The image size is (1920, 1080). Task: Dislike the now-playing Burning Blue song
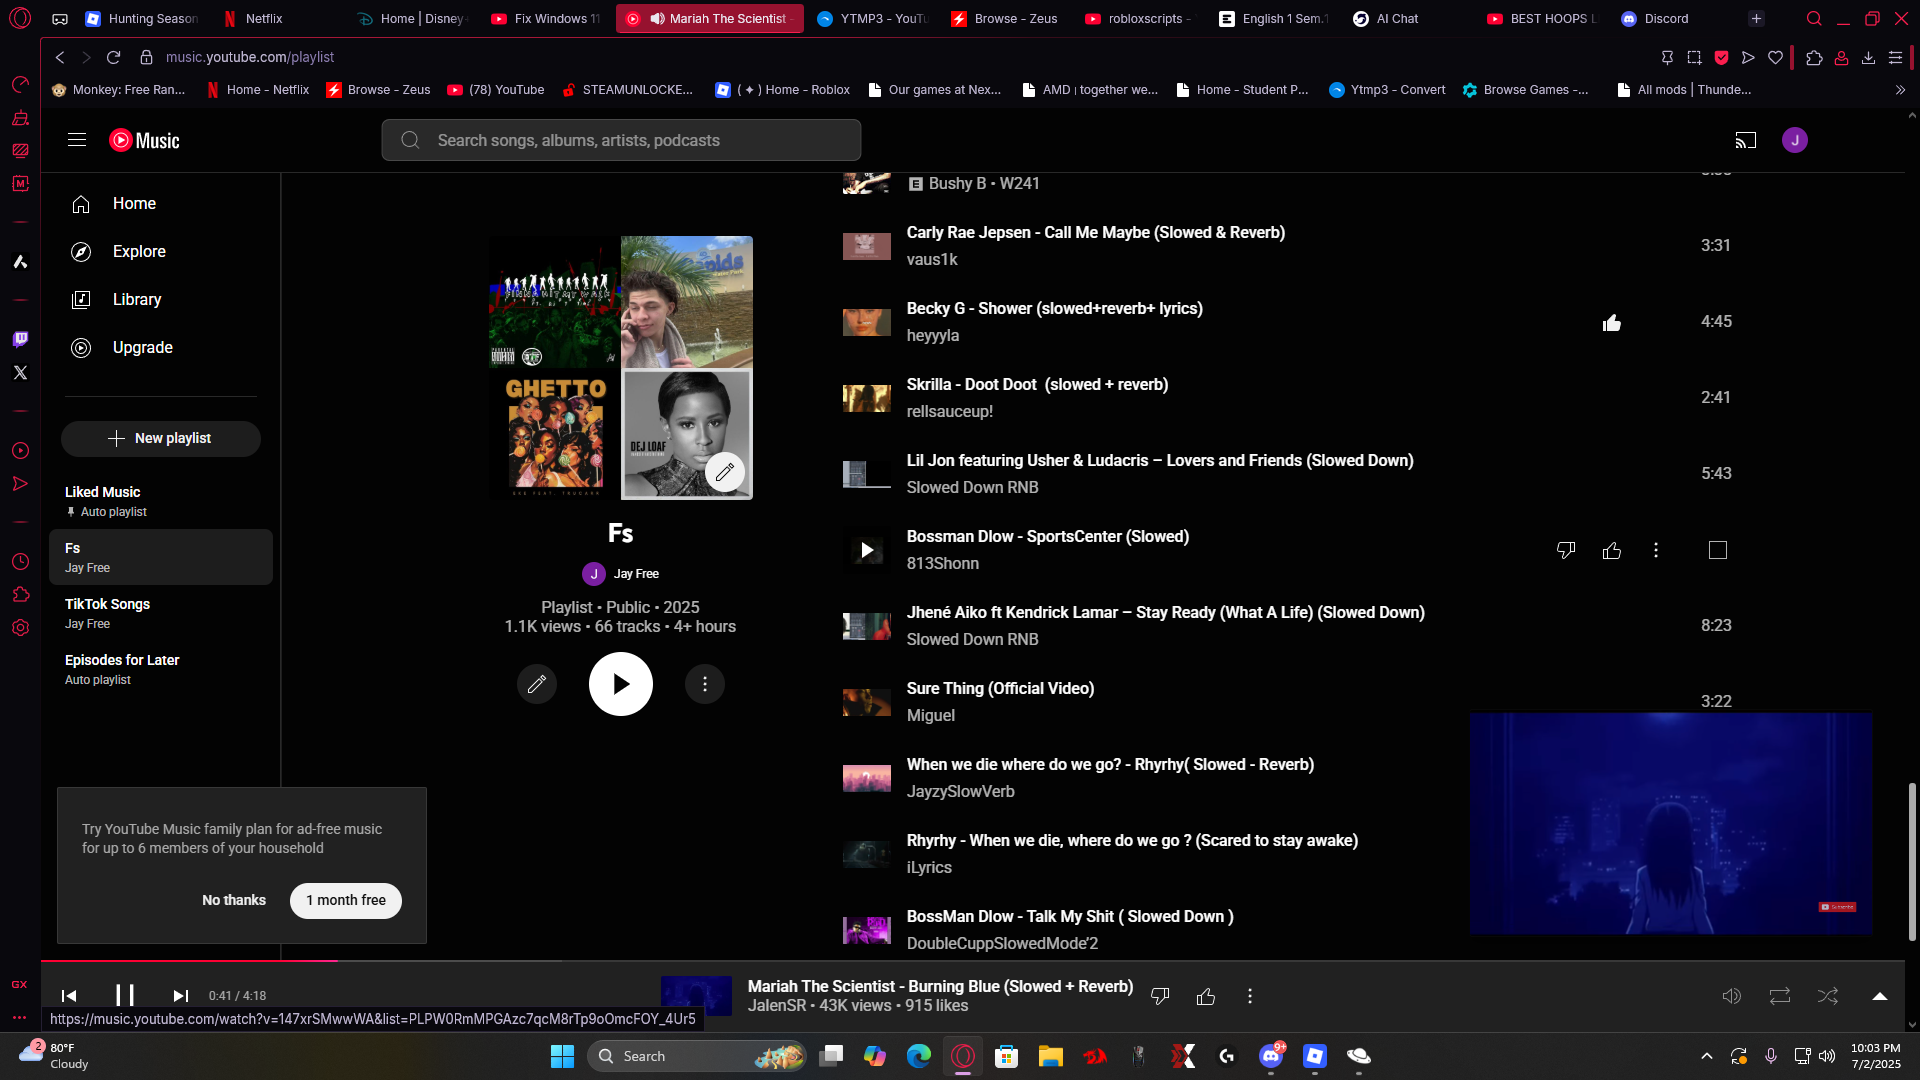coord(1160,996)
